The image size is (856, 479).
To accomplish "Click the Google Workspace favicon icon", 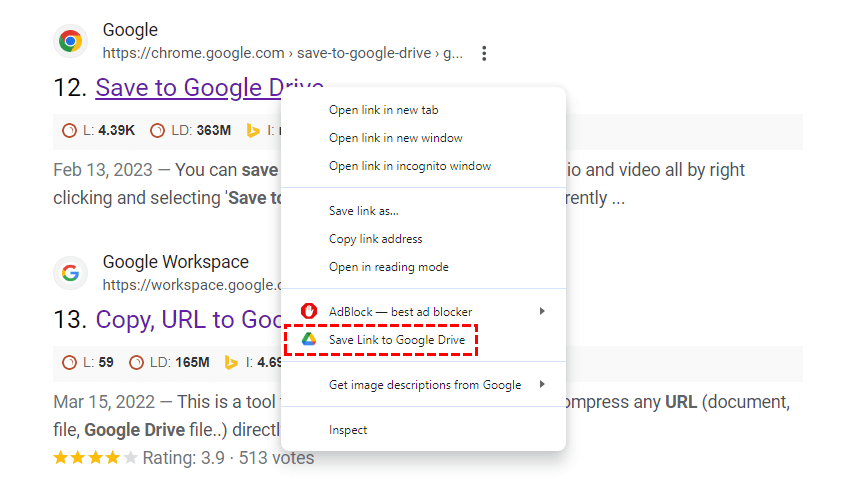I will [70, 273].
